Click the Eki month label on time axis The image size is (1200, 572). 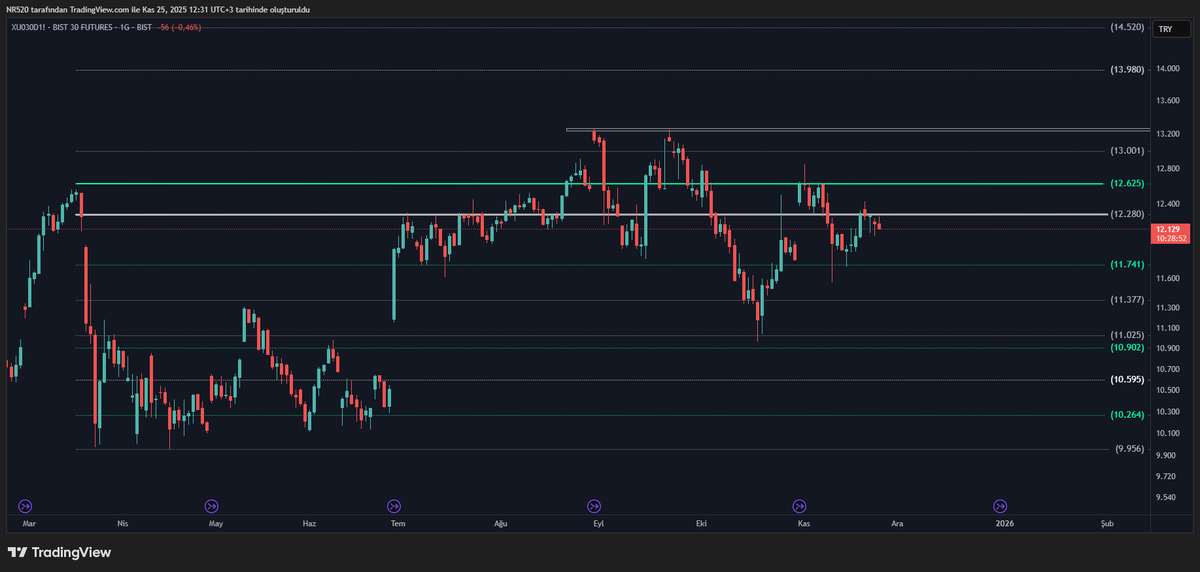pyautogui.click(x=700, y=523)
